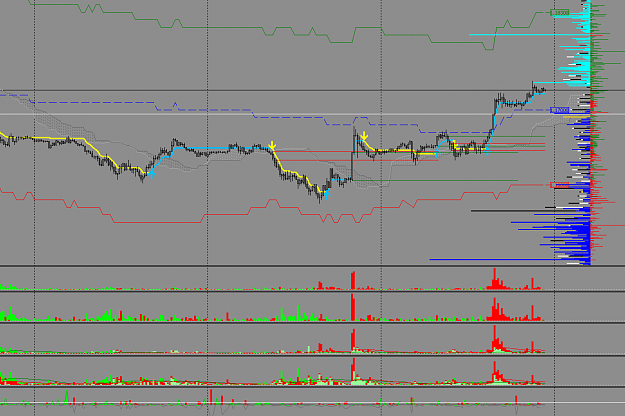Select the longest cyan horizontal profile line near top

529,35
